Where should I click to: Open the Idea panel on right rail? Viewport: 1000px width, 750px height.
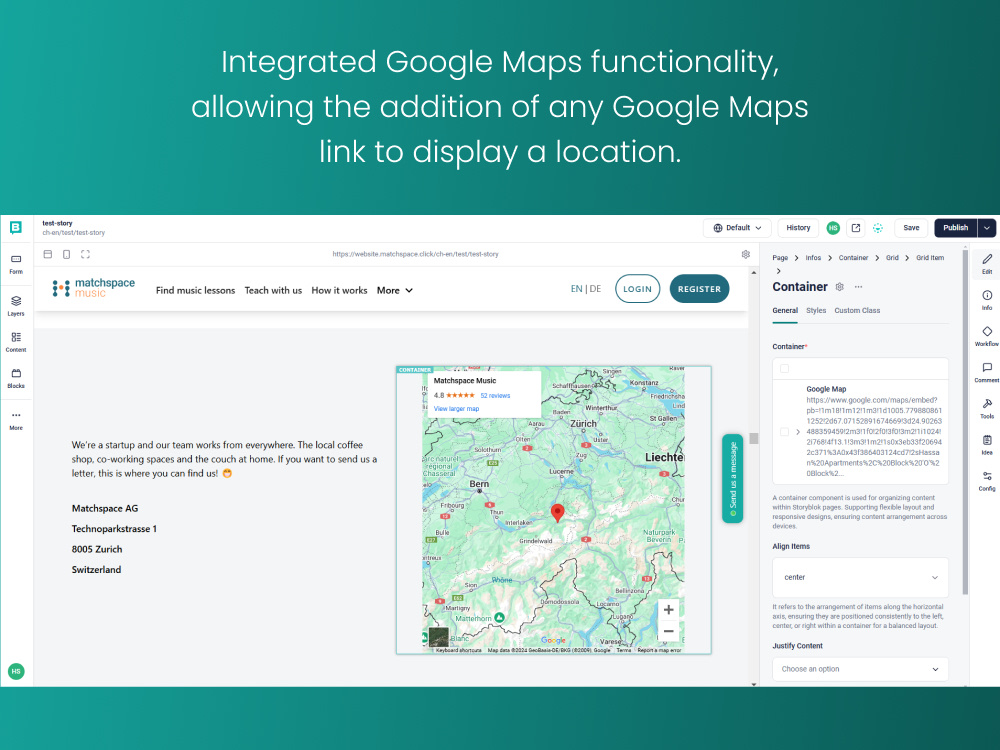tap(987, 445)
